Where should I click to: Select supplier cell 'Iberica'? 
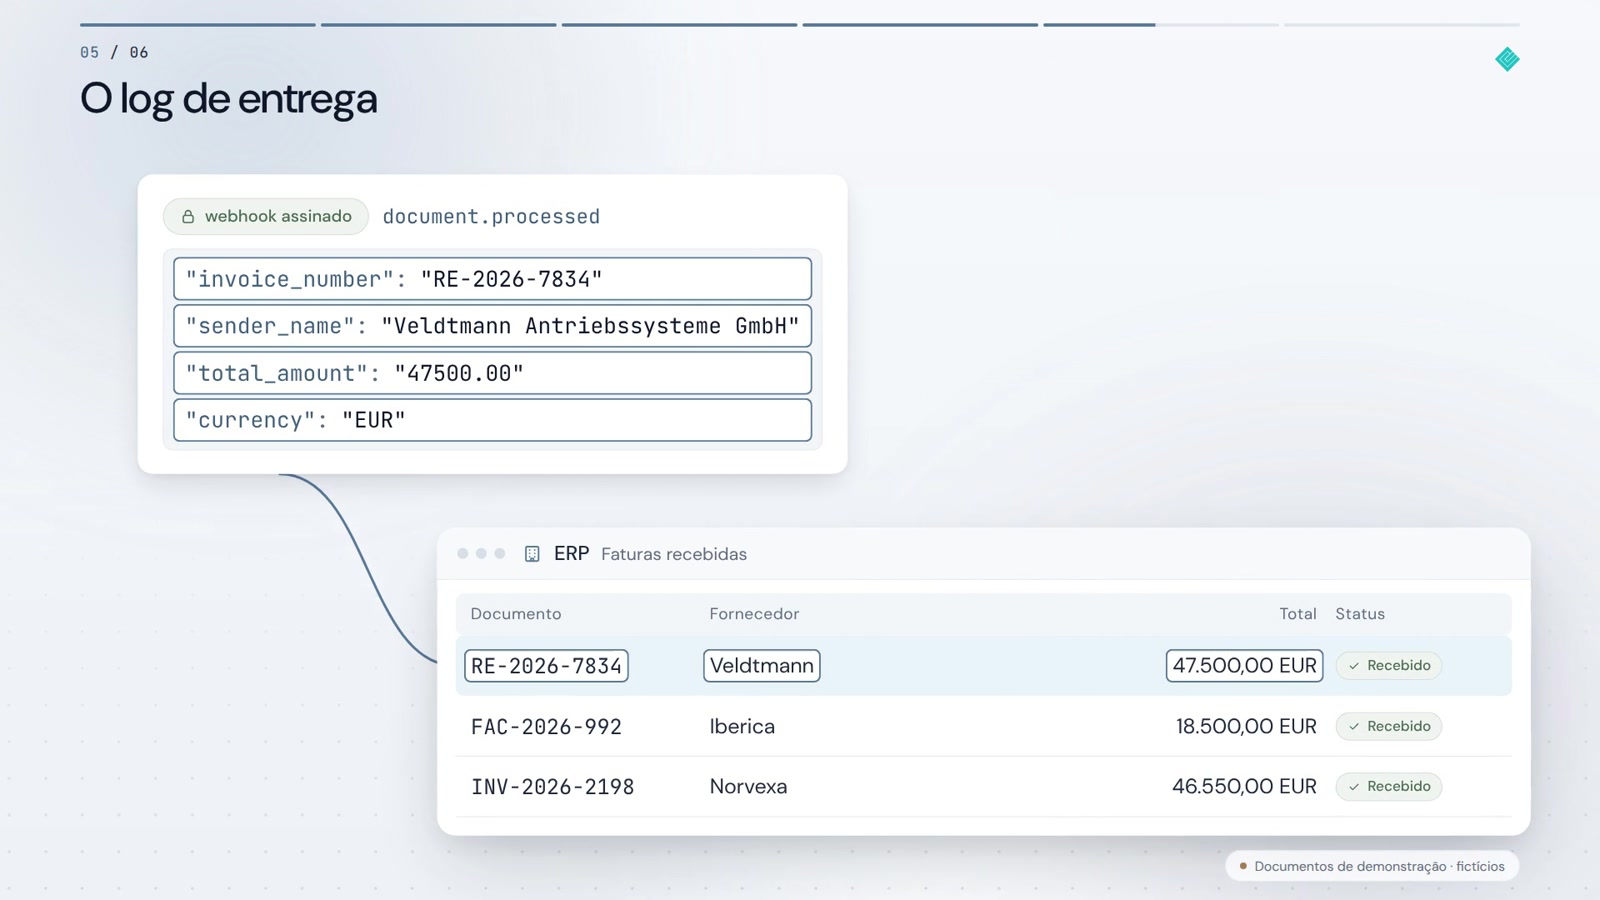point(742,727)
